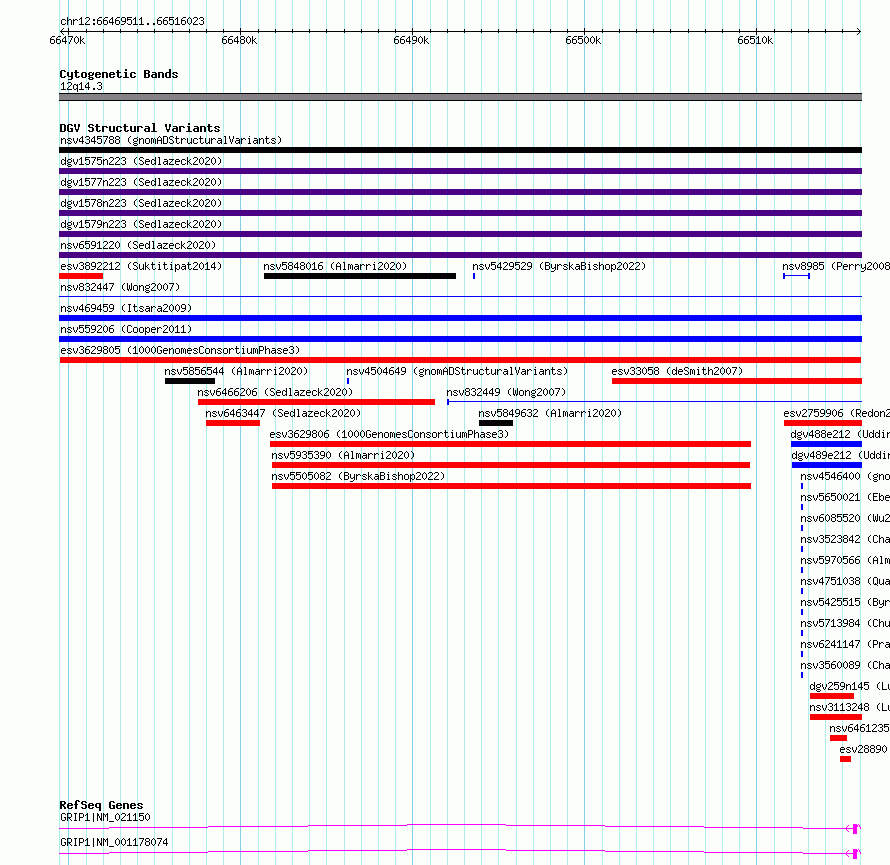Click the dgv1578n223 (Sedlazeck2020) label
Screen dimensions: 890x865
pos(141,203)
